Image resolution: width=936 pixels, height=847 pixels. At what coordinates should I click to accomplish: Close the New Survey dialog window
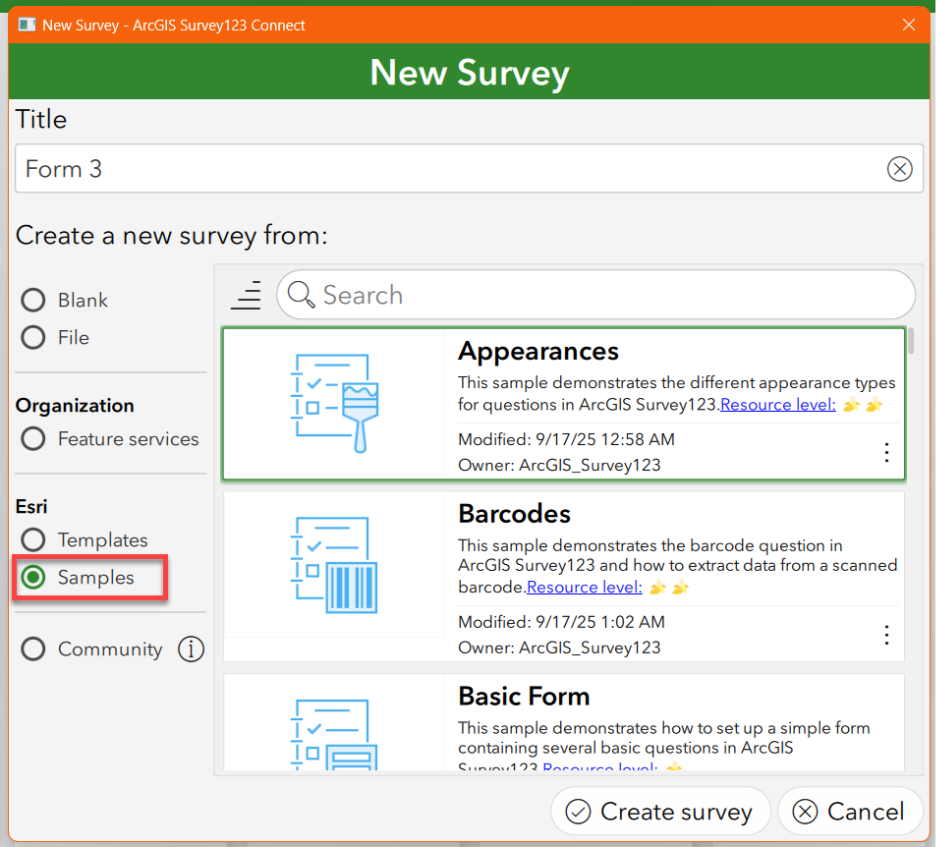909,24
